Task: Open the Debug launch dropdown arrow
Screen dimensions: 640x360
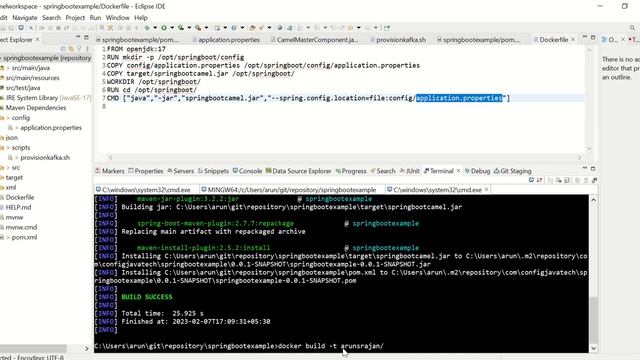Action: coord(155,28)
